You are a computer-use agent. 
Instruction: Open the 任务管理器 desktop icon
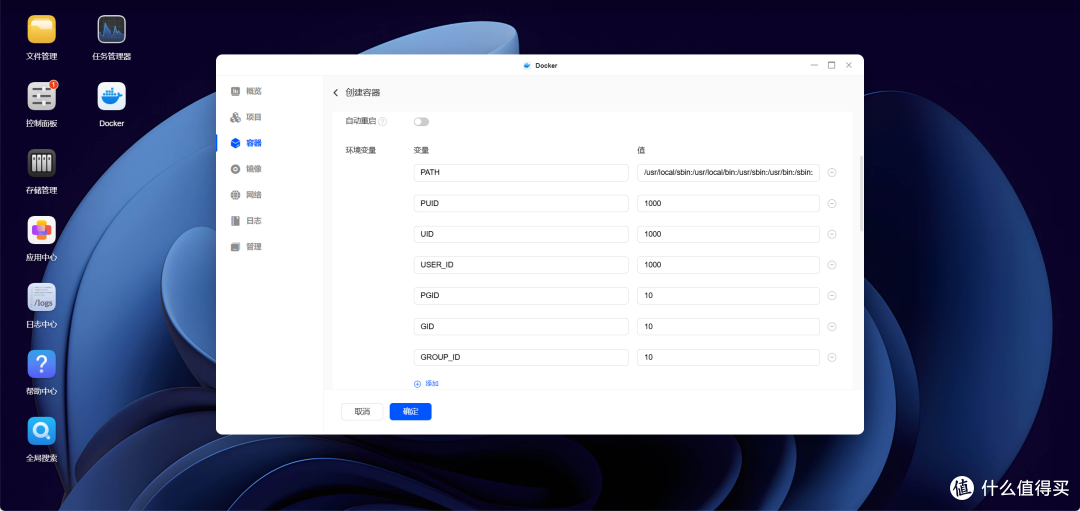112,30
